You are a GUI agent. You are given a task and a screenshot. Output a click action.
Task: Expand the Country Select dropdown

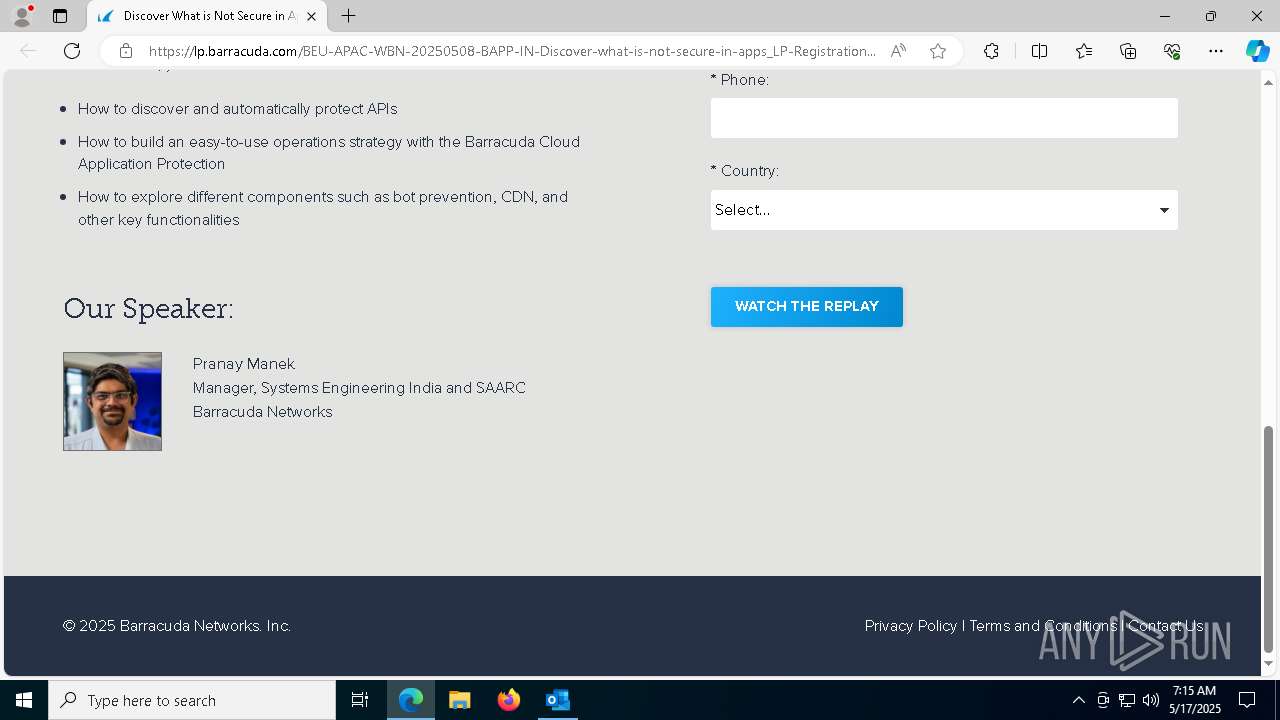[x=944, y=210]
